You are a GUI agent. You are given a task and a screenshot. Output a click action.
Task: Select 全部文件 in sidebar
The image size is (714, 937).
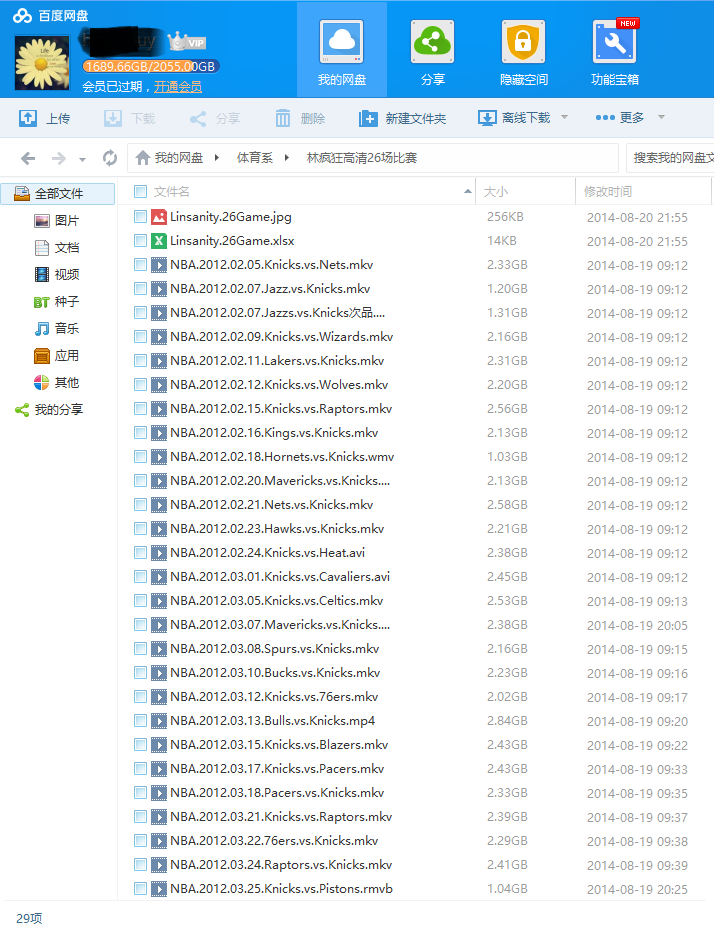(x=58, y=194)
